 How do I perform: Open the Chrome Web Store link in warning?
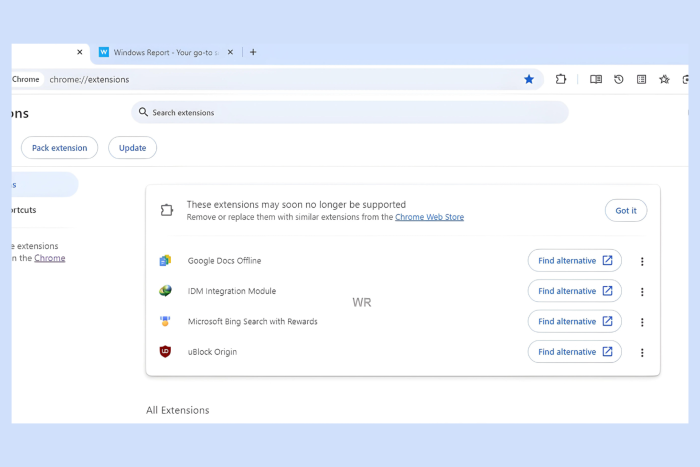click(429, 217)
